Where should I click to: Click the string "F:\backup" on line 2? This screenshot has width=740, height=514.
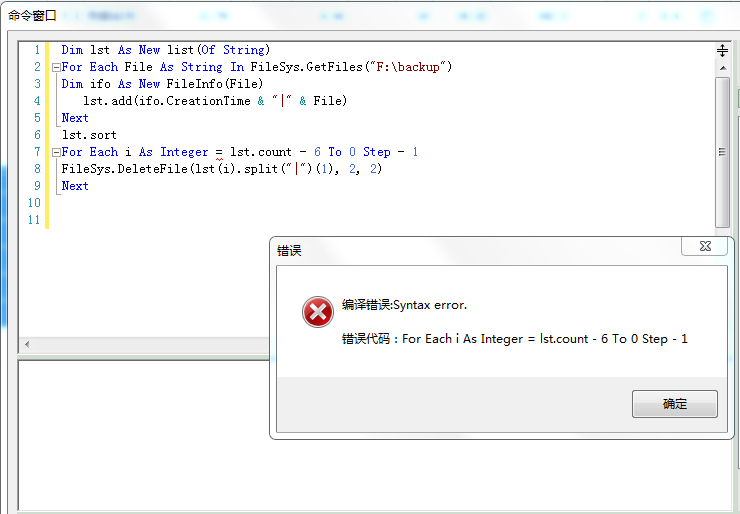tap(408, 67)
